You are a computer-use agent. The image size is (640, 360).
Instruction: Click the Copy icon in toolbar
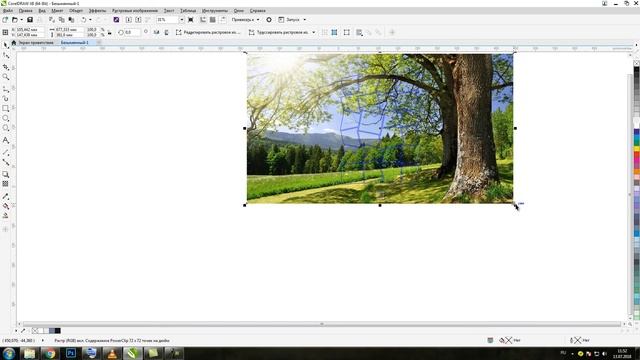62,20
